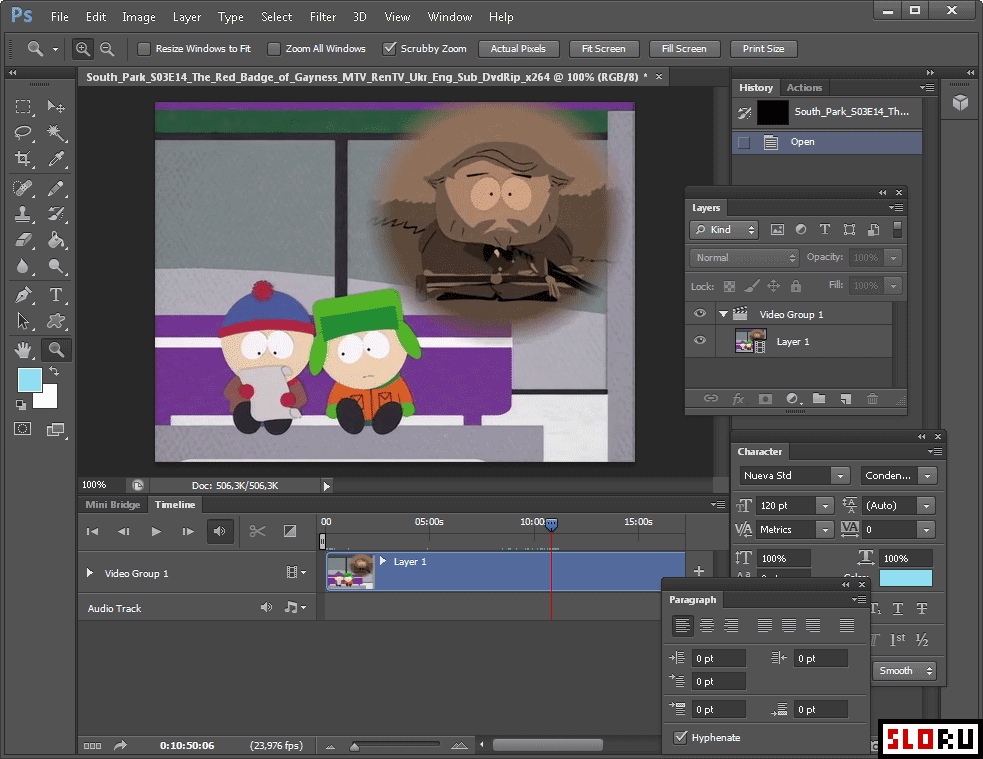Select the Path Selection tool

click(23, 321)
